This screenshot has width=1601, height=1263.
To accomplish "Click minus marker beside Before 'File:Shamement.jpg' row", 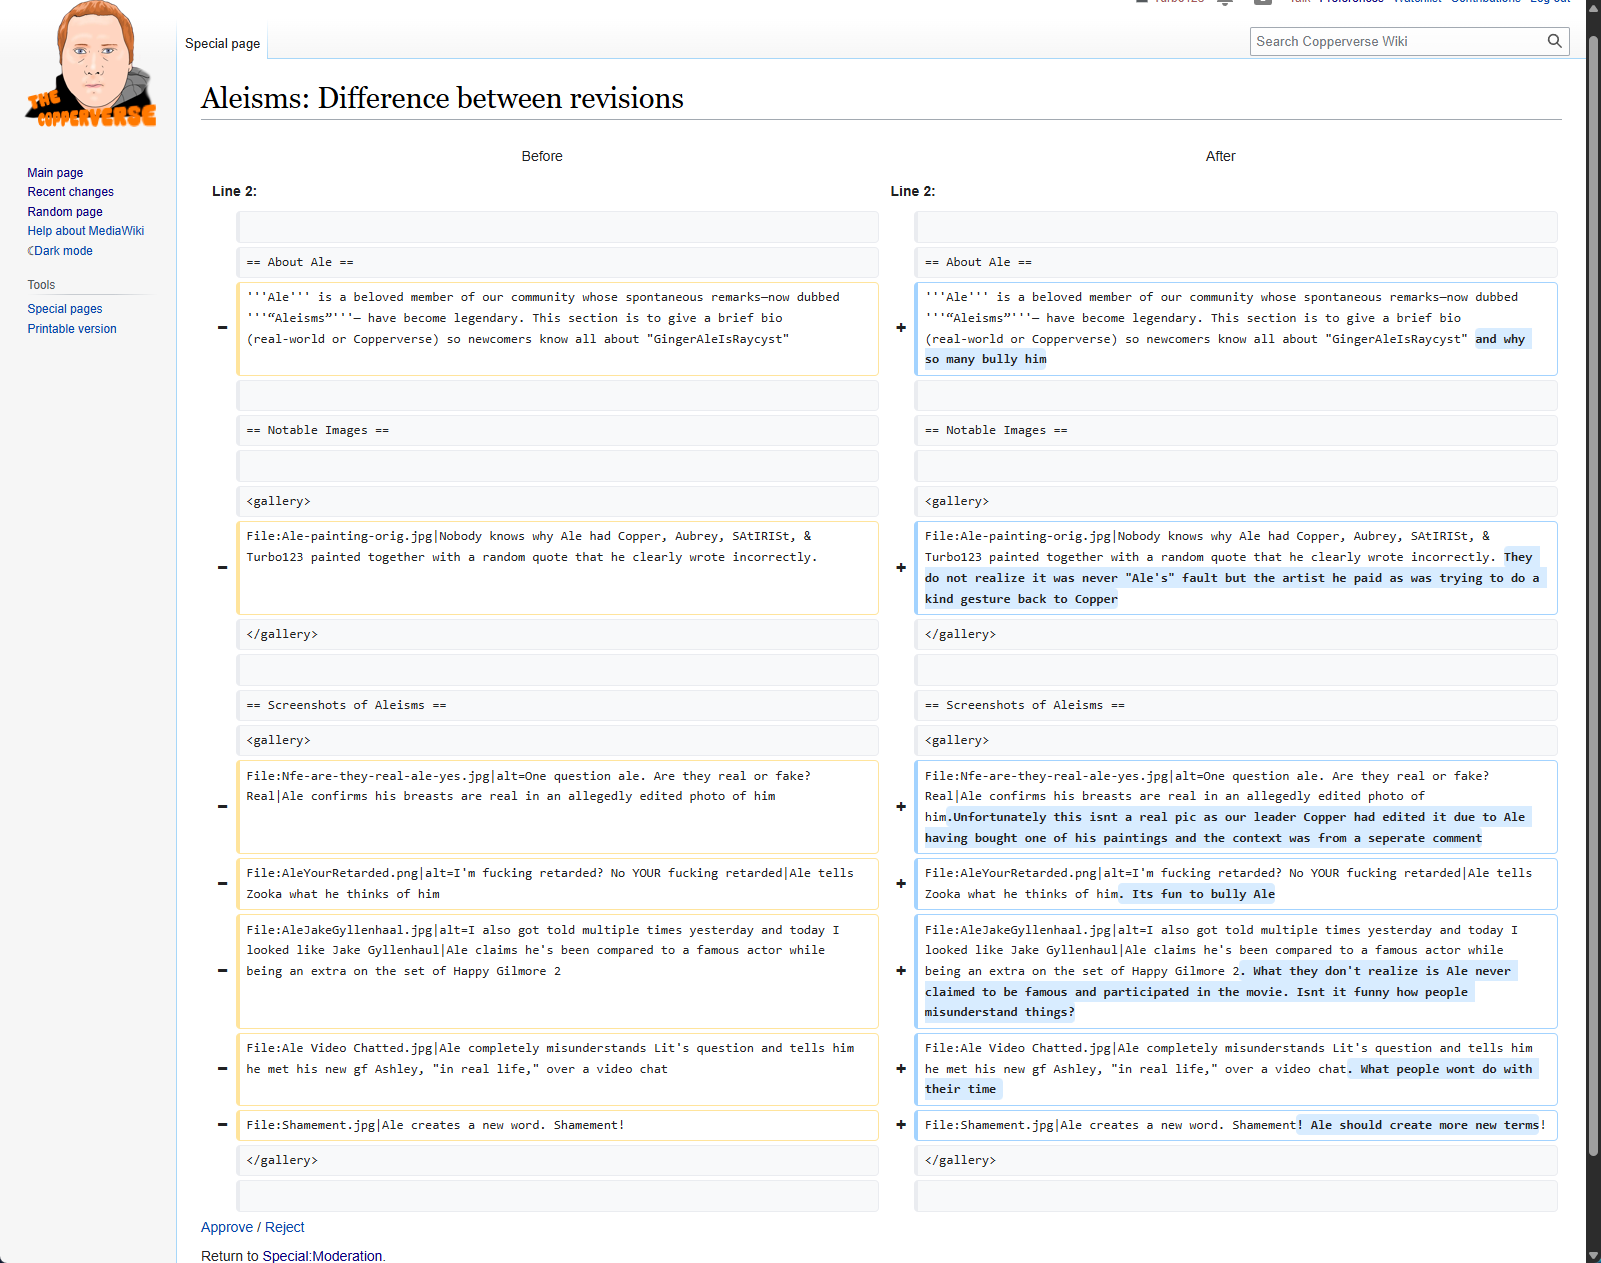I will tap(222, 1125).
